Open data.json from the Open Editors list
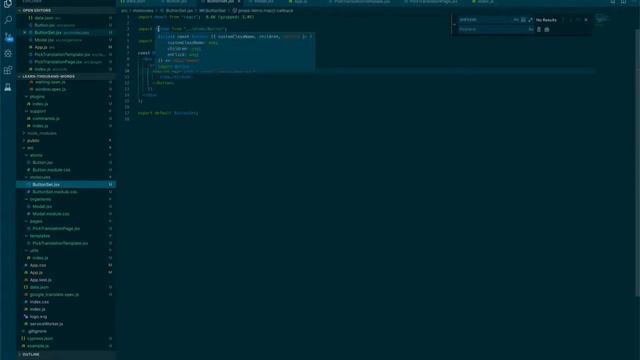Image resolution: width=640 pixels, height=360 pixels. [65, 18]
